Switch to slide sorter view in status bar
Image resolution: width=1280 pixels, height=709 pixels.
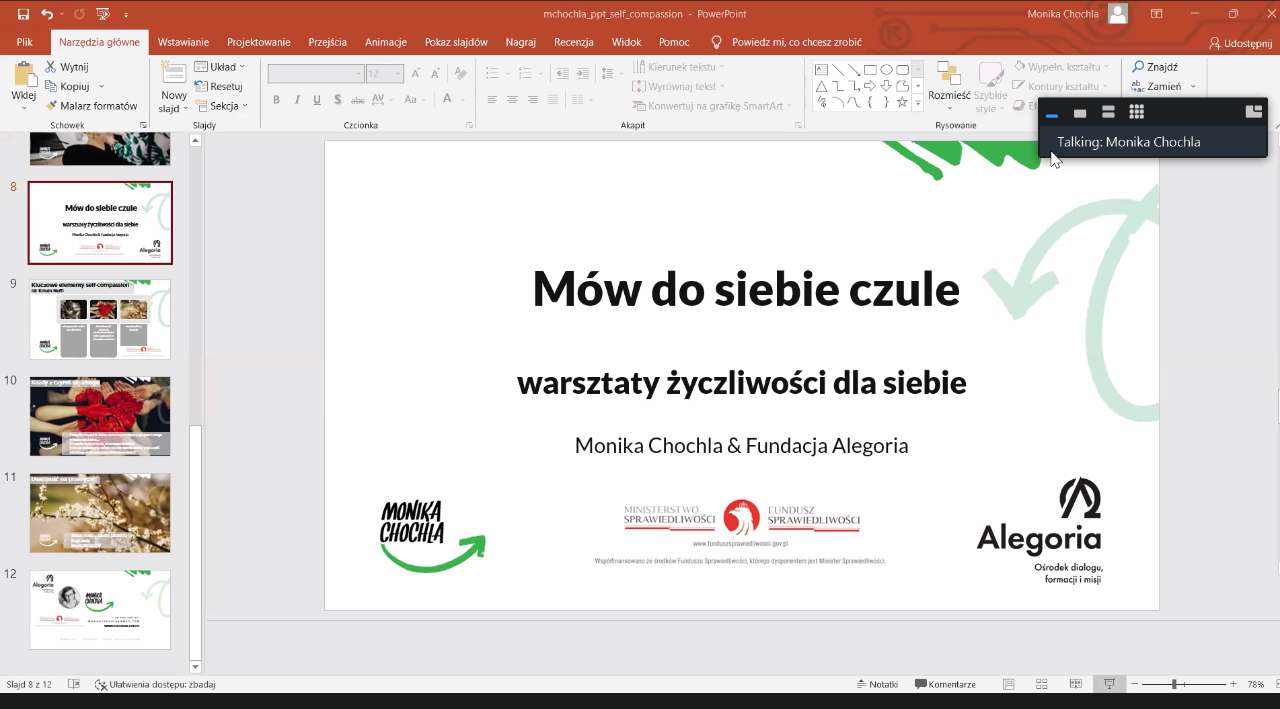point(1041,684)
